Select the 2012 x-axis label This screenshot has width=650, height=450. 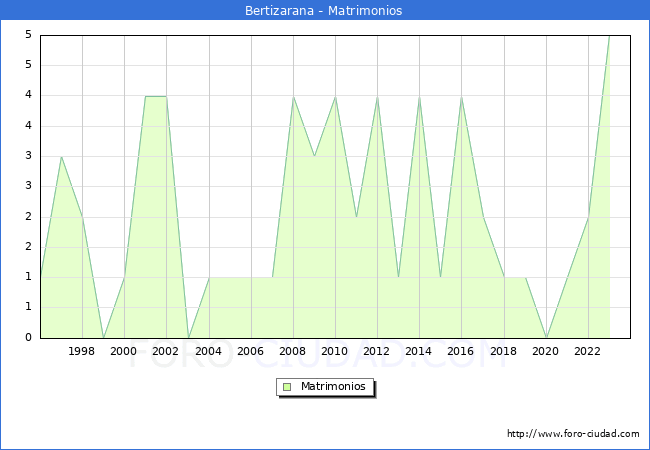pos(376,351)
